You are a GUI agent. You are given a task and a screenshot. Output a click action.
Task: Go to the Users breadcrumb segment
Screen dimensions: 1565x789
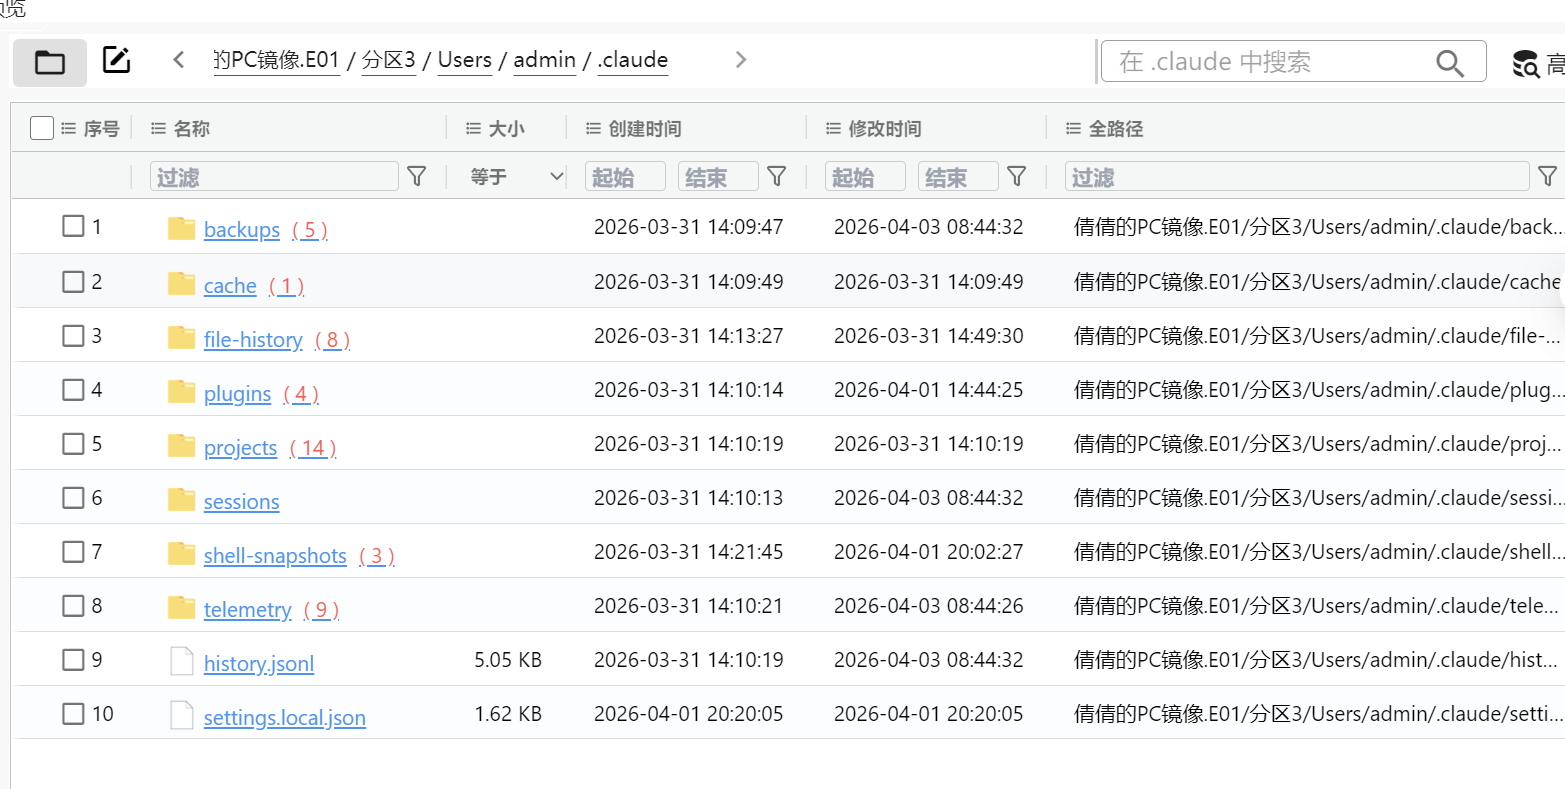(465, 60)
